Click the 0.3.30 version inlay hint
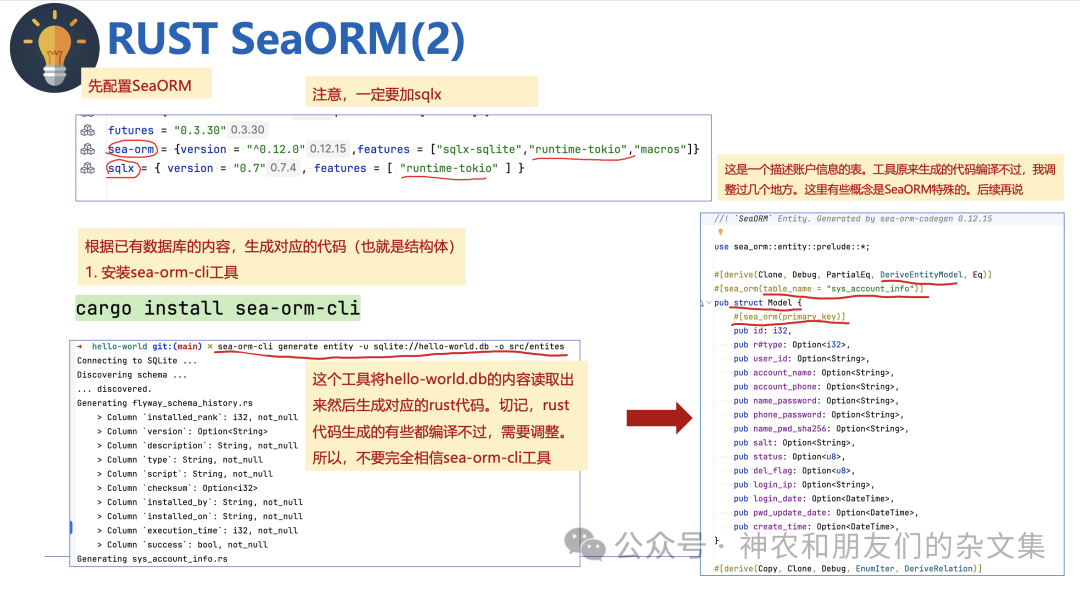1080x589 pixels. coord(247,130)
